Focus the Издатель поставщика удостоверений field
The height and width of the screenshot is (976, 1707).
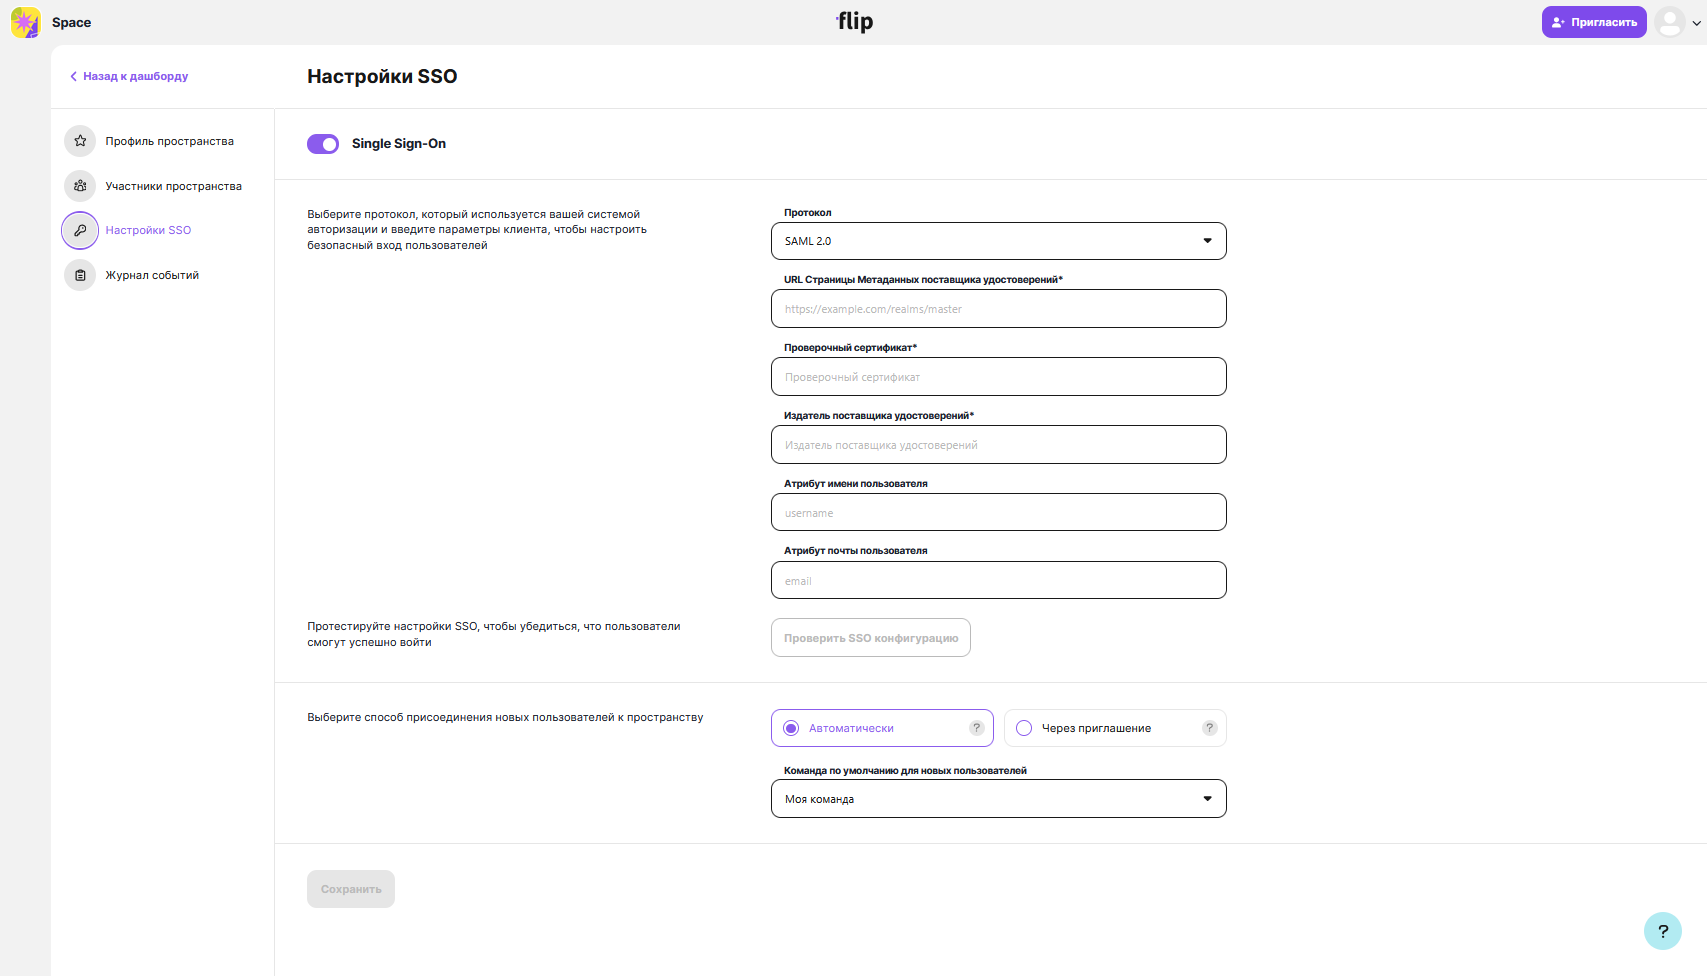pyautogui.click(x=998, y=445)
